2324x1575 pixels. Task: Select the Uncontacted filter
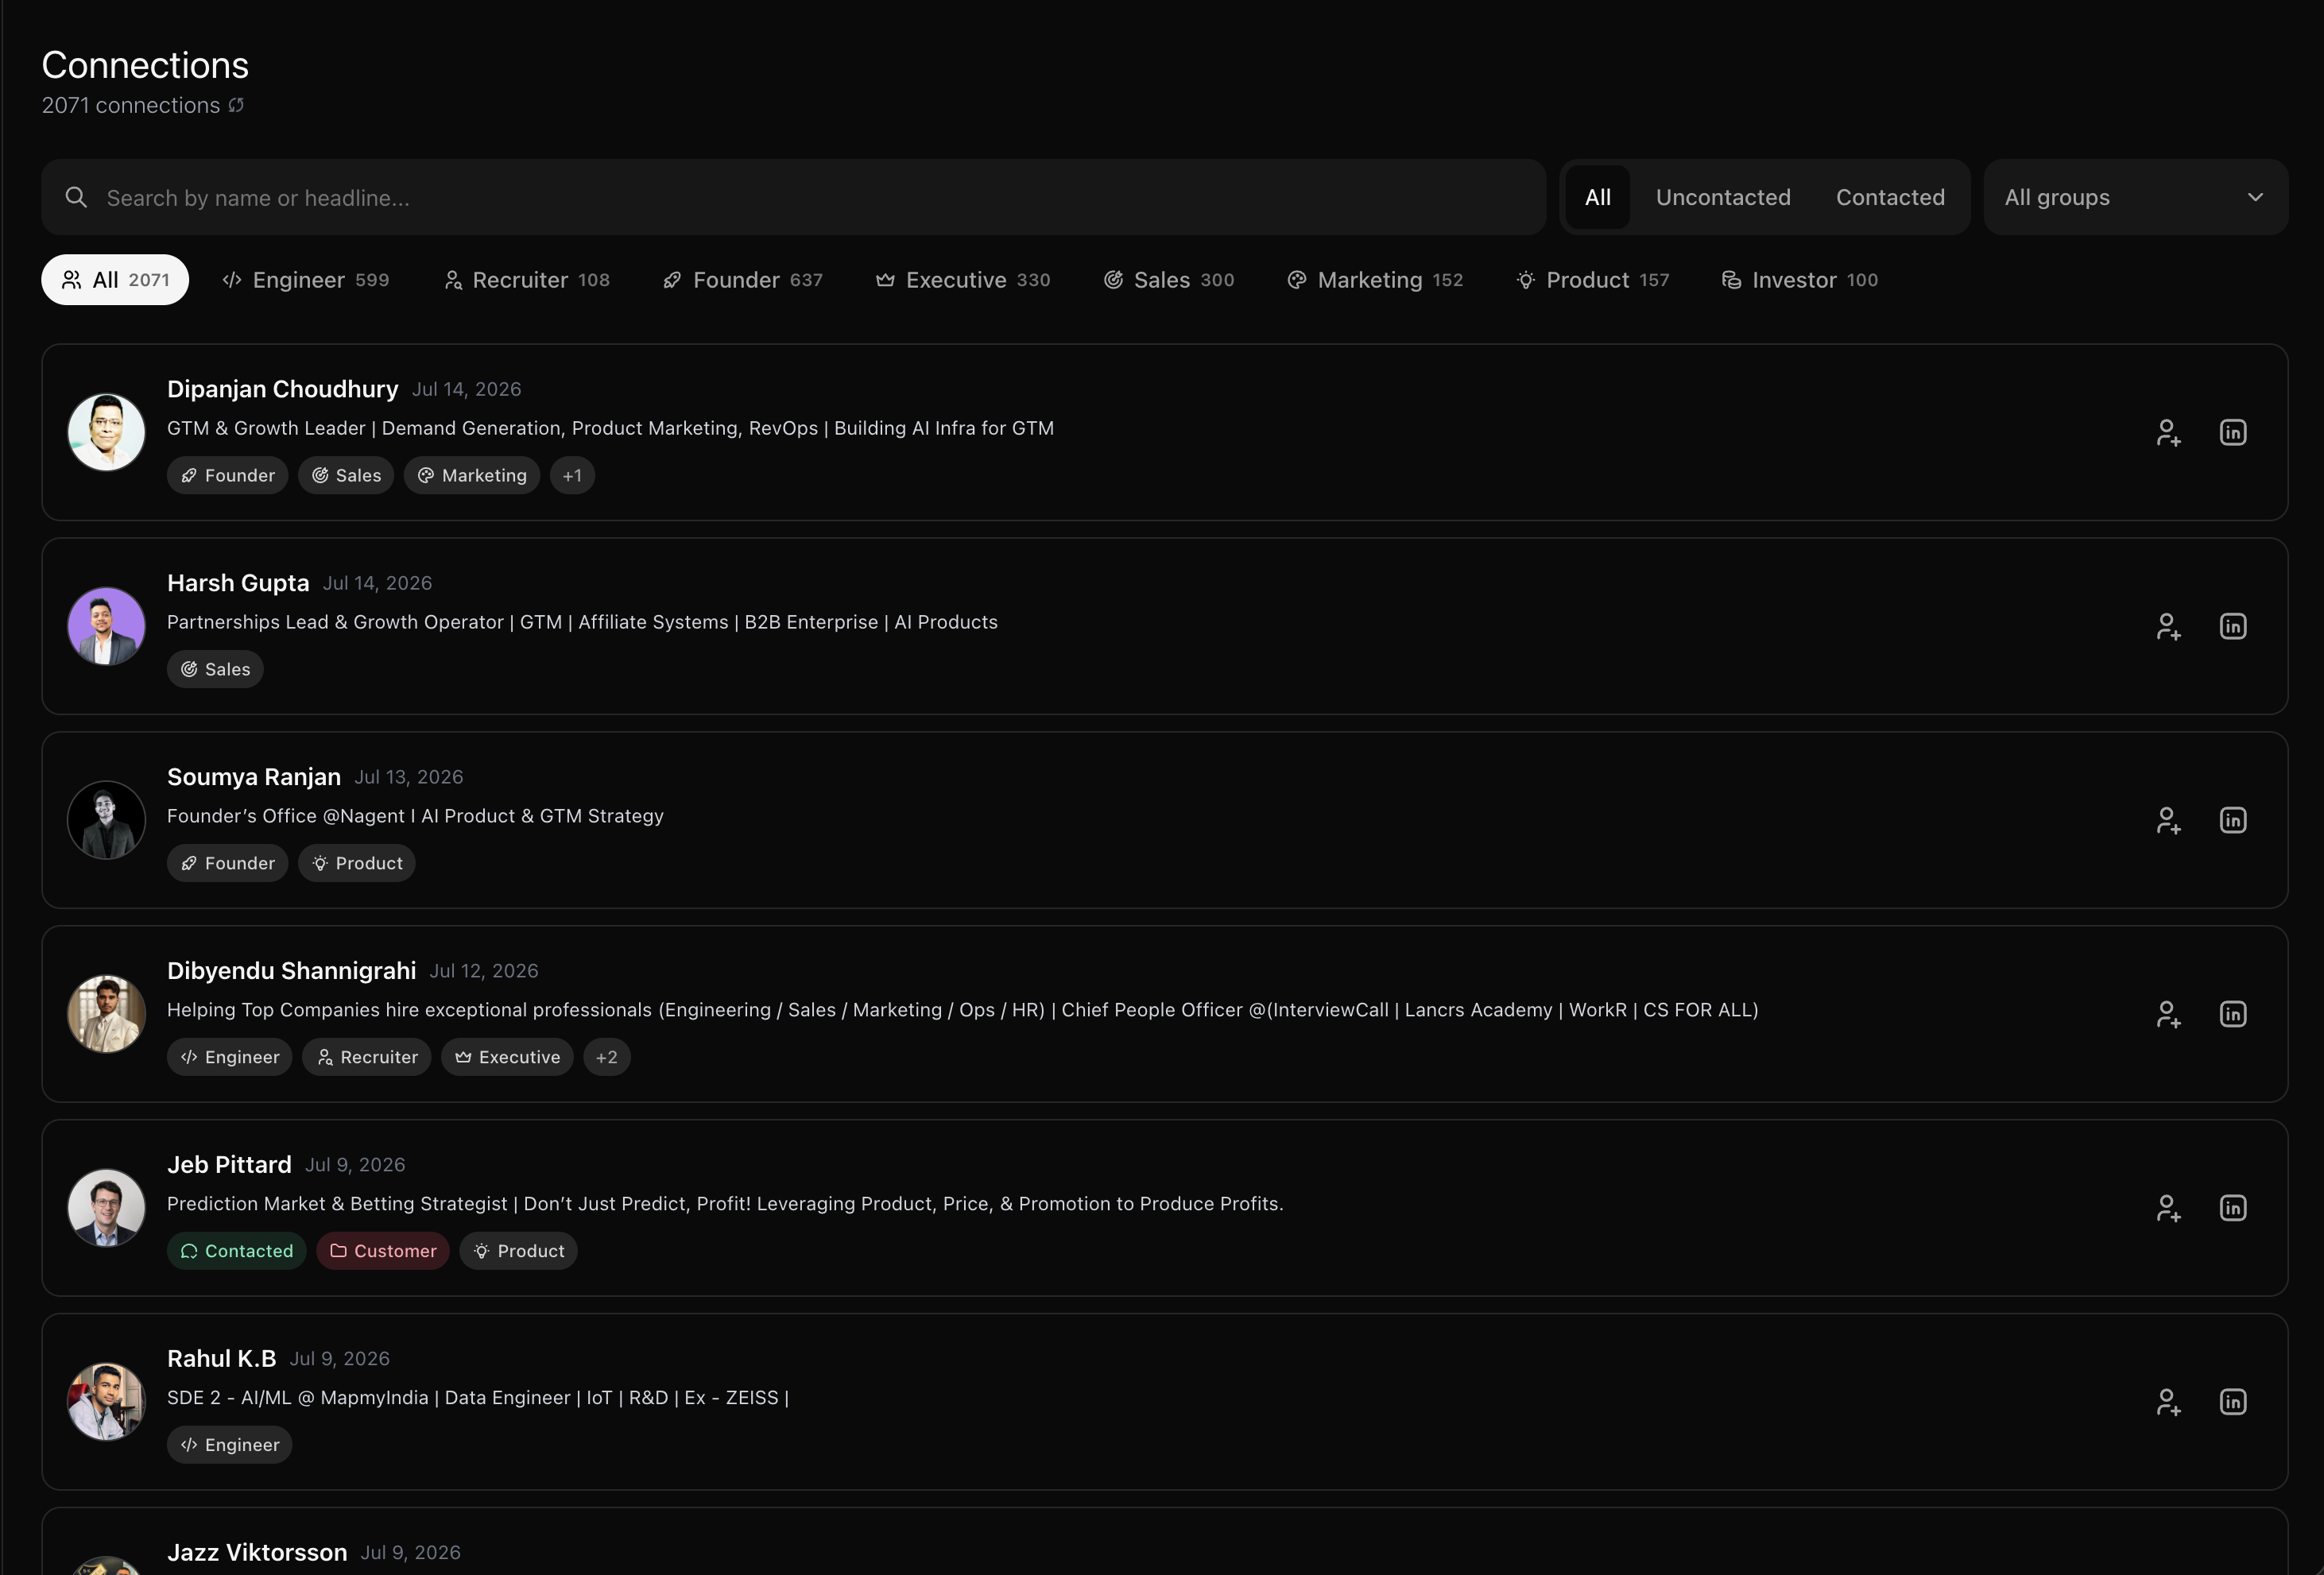[x=1723, y=197]
